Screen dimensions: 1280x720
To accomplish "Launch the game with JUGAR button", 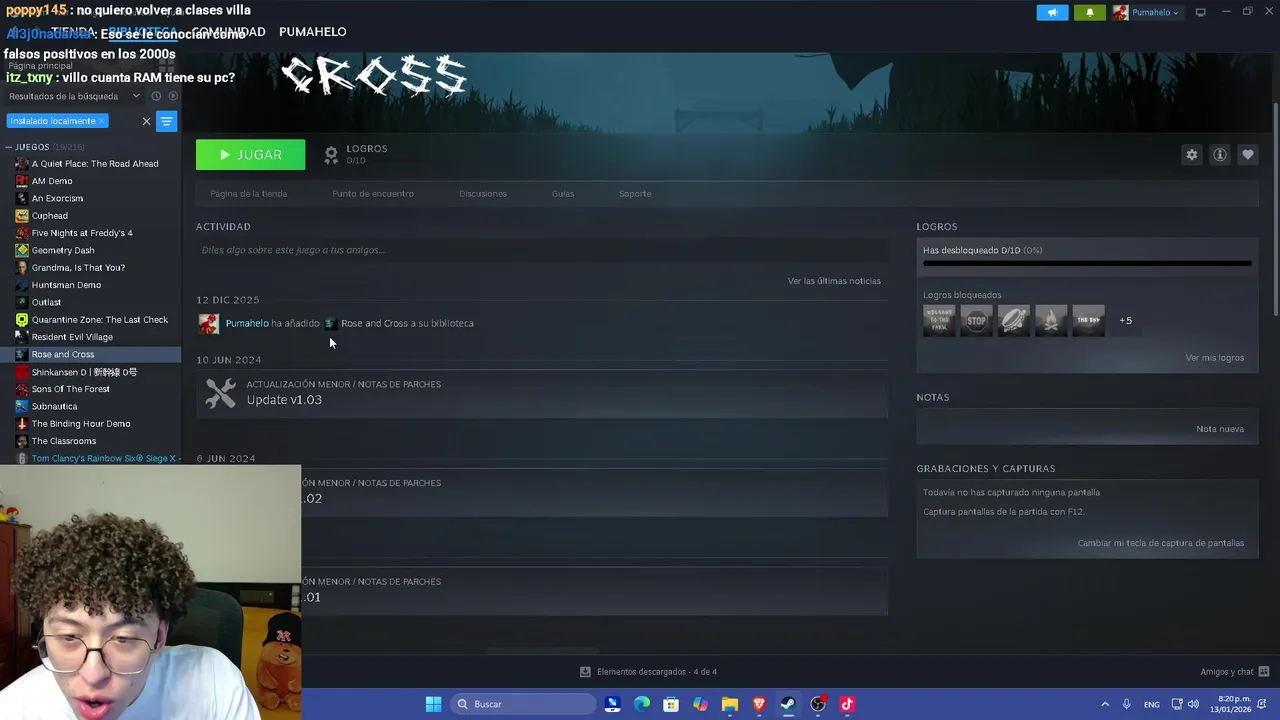I will click(250, 155).
